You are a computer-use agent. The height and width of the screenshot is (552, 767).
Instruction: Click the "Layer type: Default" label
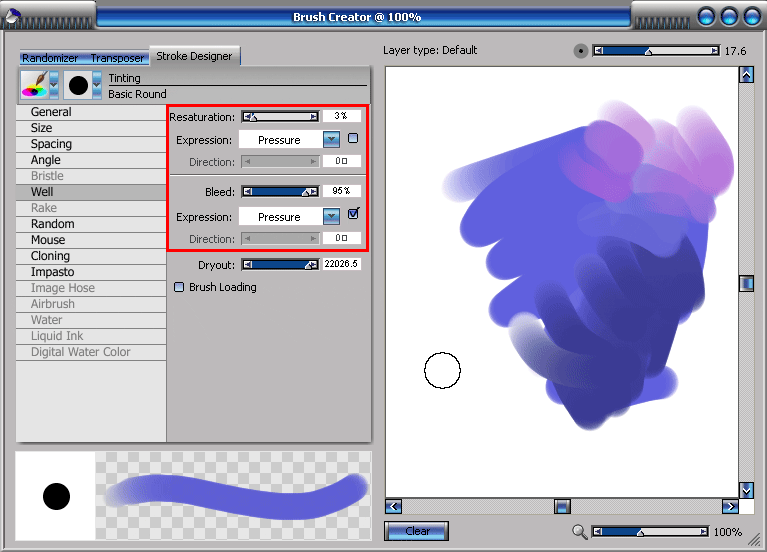click(430, 50)
